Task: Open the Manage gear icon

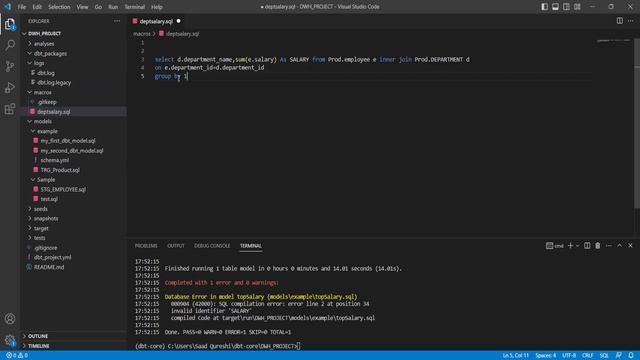Action: 10,340
